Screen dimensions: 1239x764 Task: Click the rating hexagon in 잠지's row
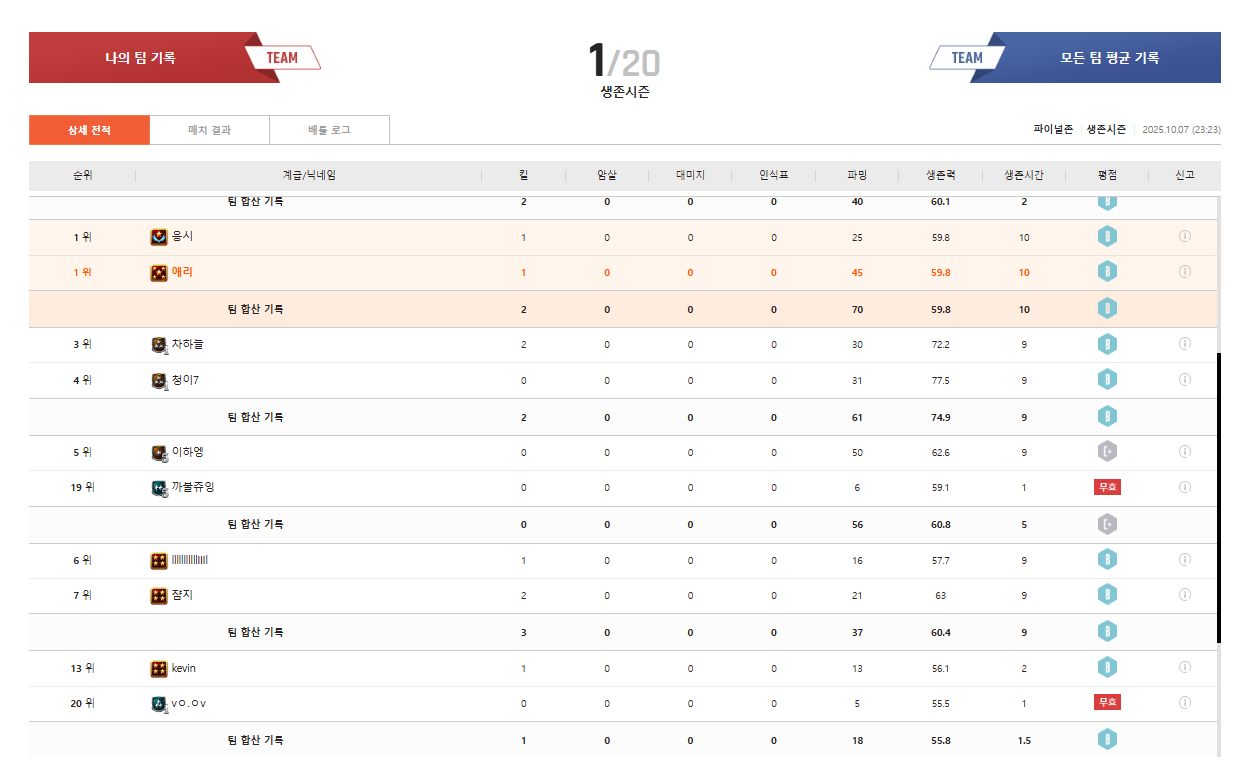pos(1107,595)
